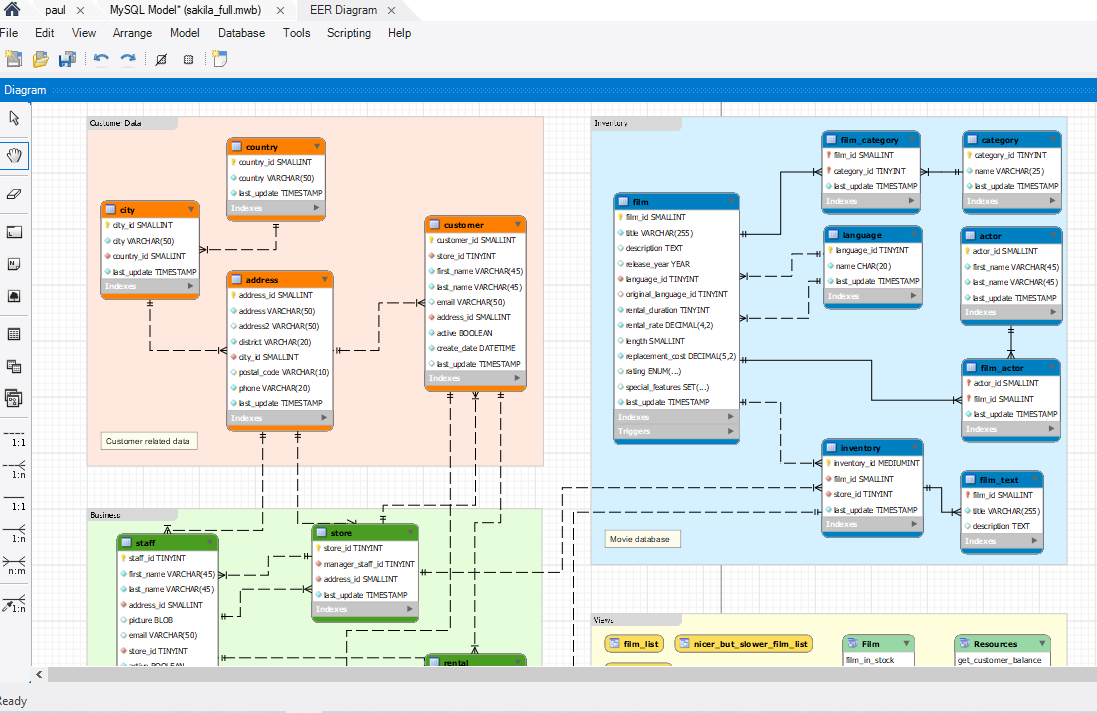Open the File menu
Viewport: 1097px width, 713px height.
pyautogui.click(x=8, y=33)
